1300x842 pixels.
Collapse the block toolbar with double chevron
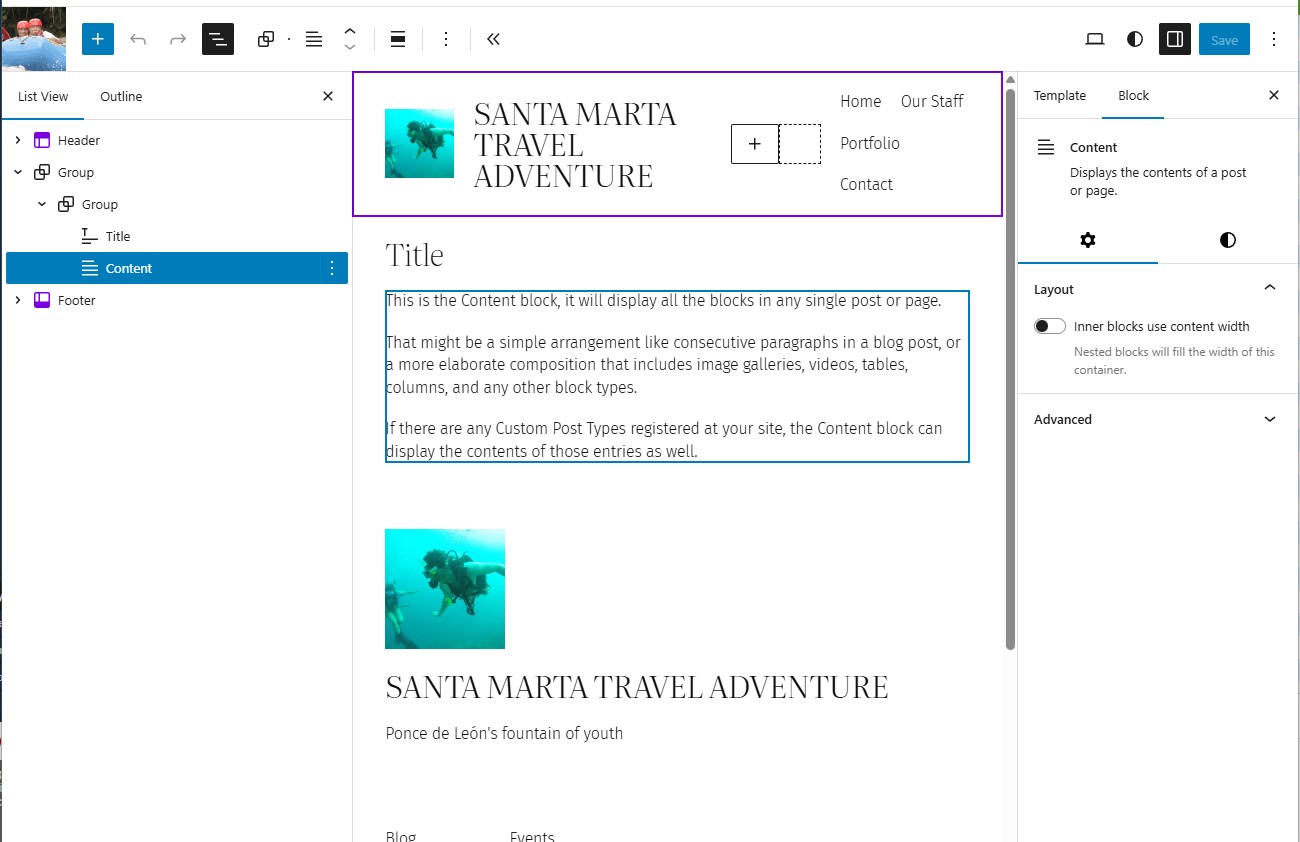(493, 39)
